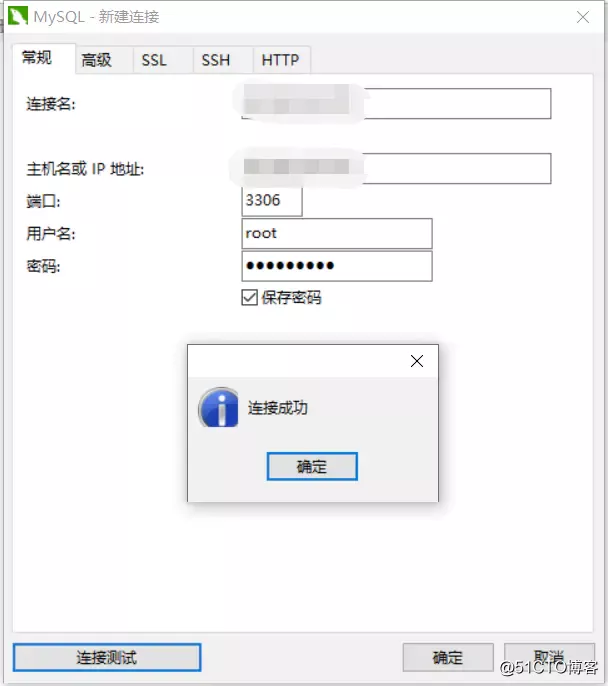Run 连接测试 connection test
The image size is (608, 686).
click(107, 657)
